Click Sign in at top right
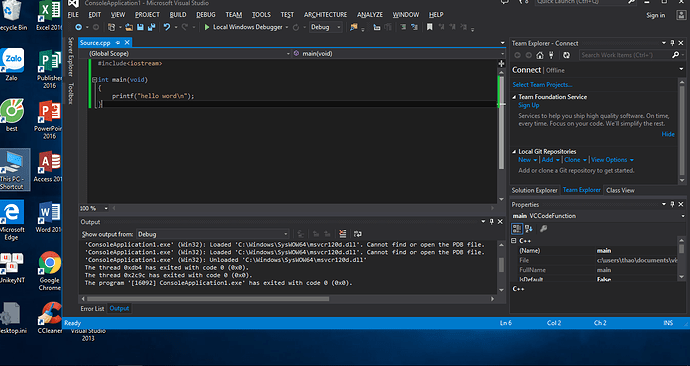 (656, 15)
